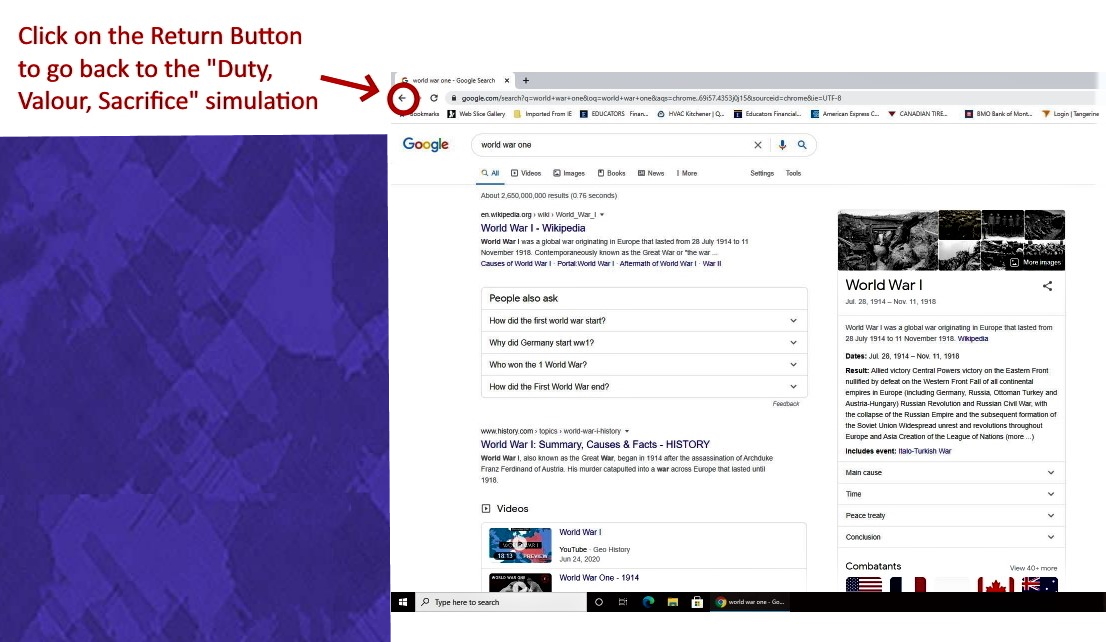Click the Google search box text
The width and height of the screenshot is (1106, 642).
506,145
